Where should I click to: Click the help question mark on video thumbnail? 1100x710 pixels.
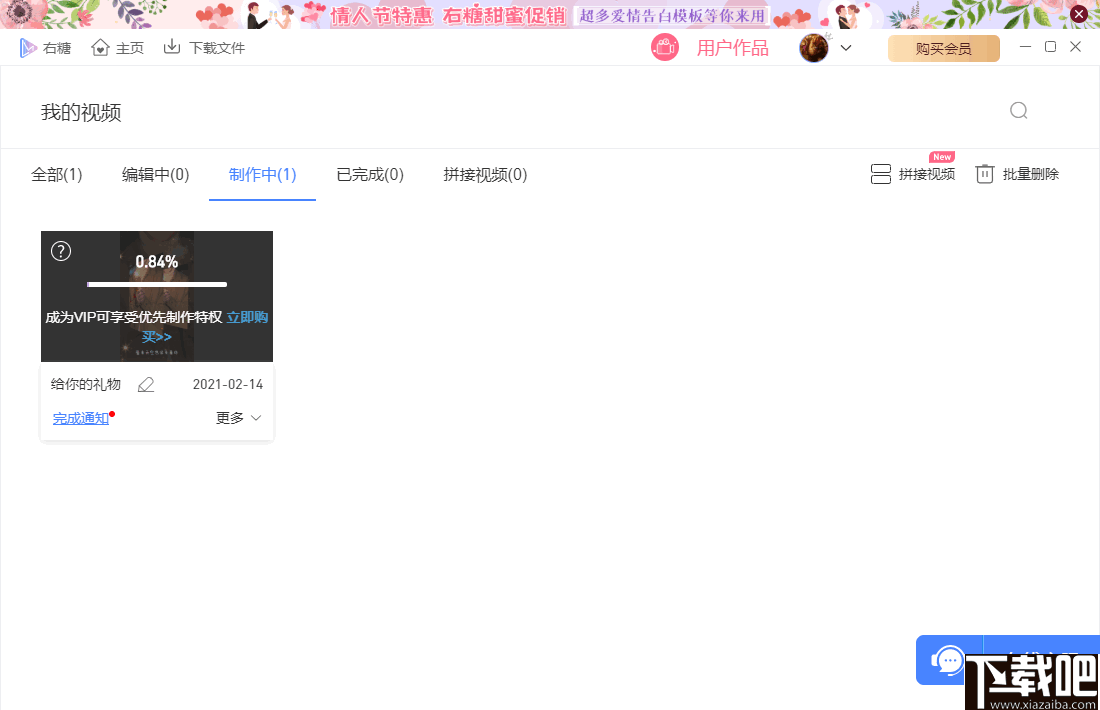point(61,251)
